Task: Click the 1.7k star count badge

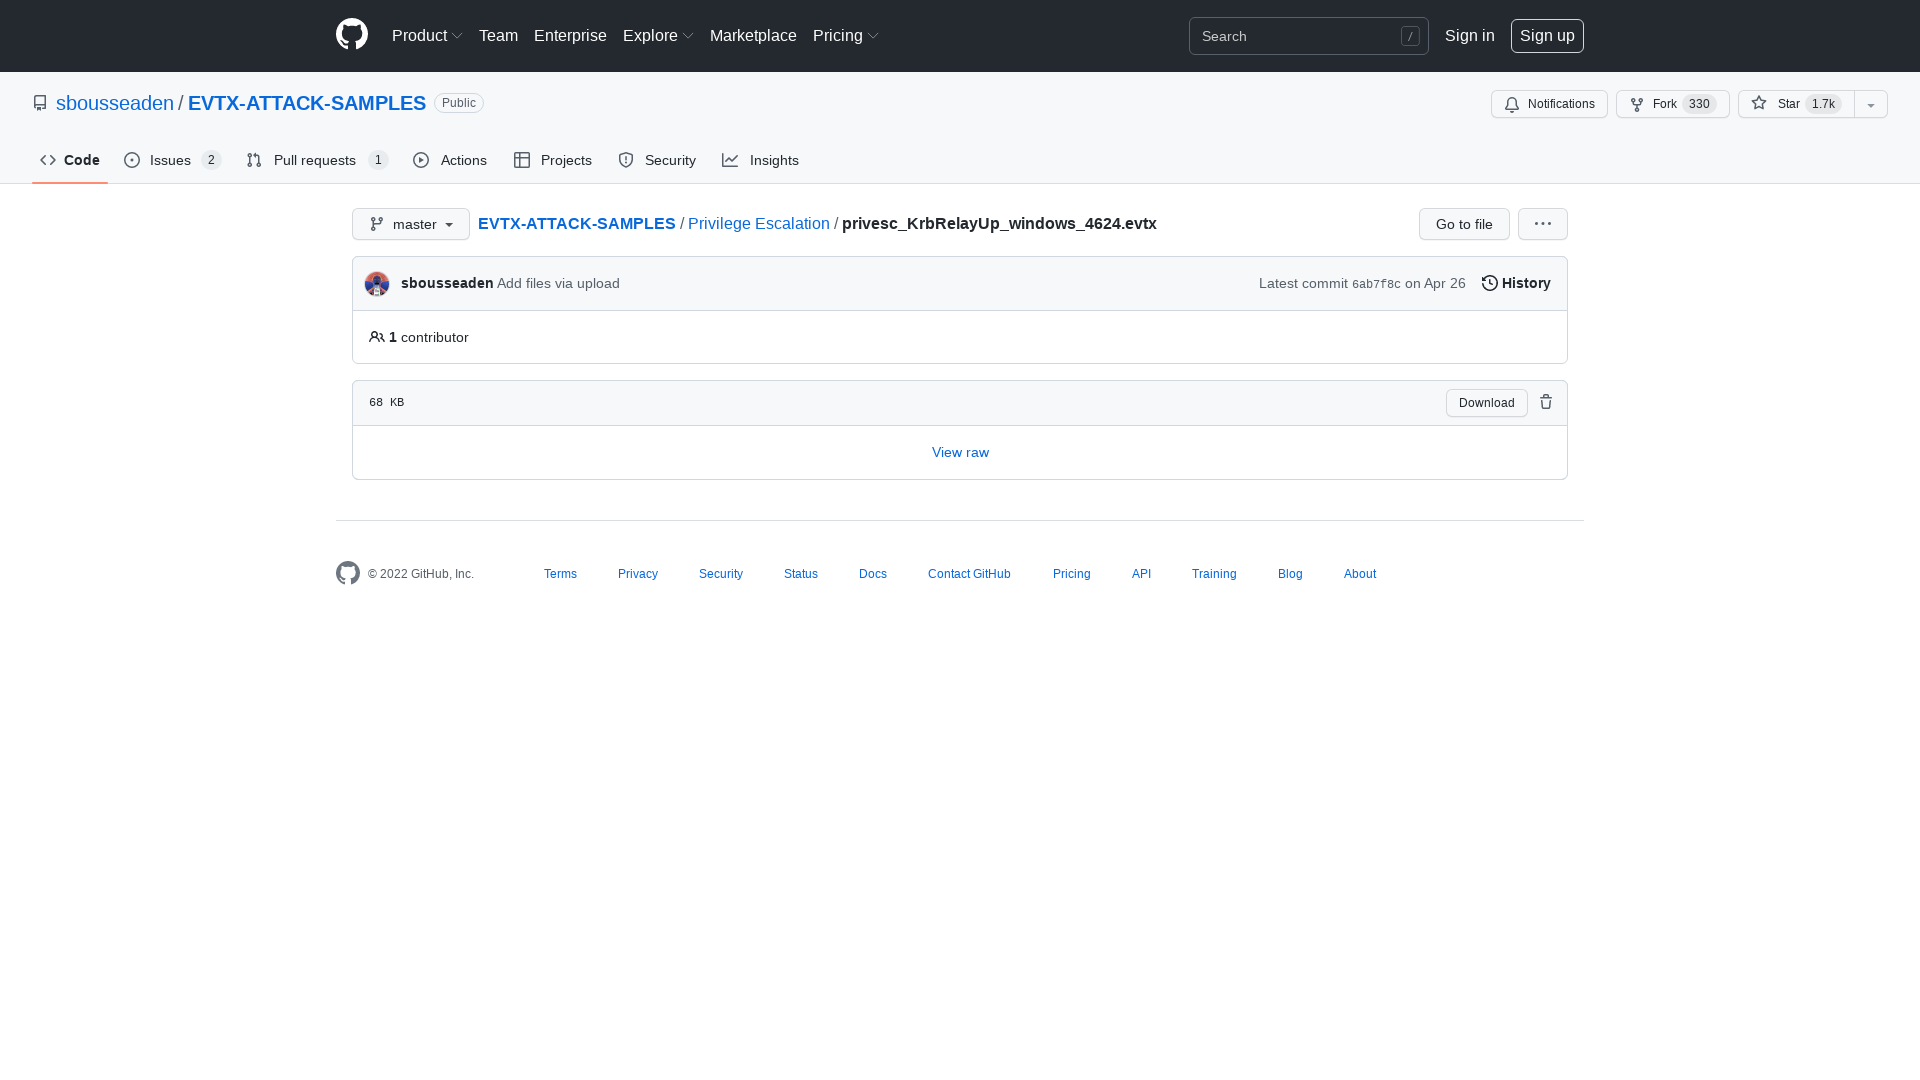Action: 1823,104
